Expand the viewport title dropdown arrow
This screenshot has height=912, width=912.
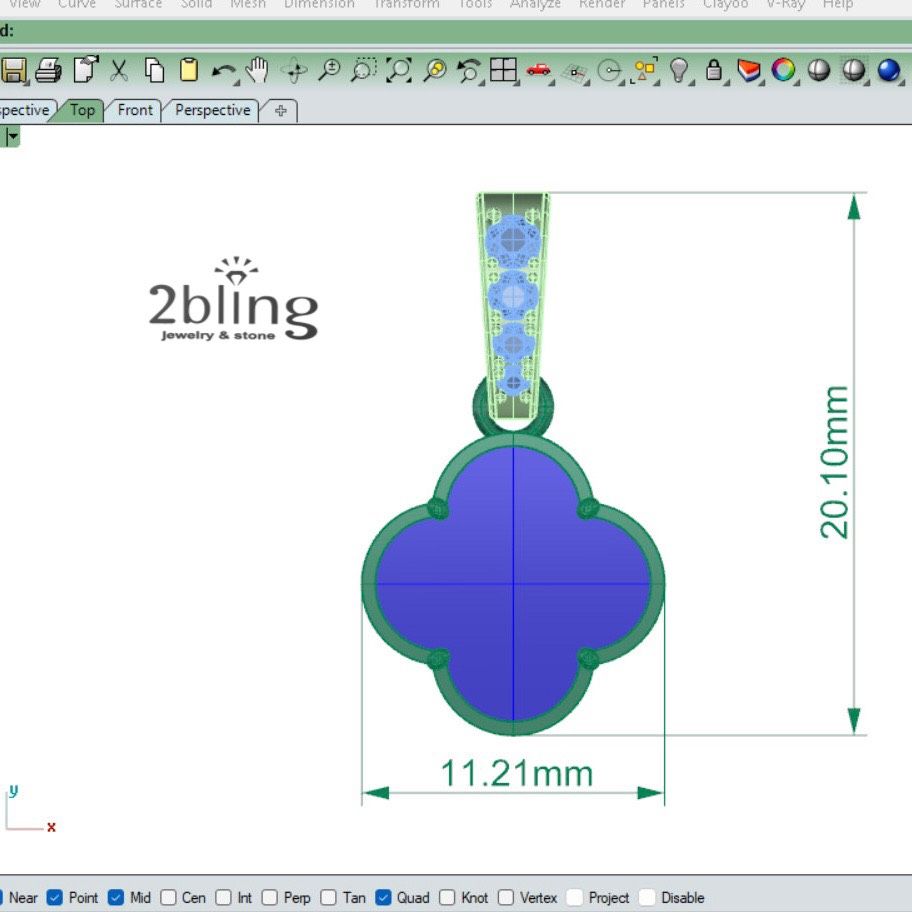pyautogui.click(x=12, y=137)
